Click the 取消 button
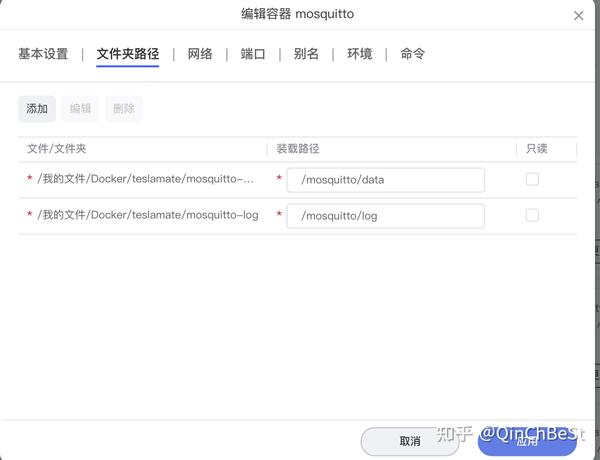 (x=410, y=441)
